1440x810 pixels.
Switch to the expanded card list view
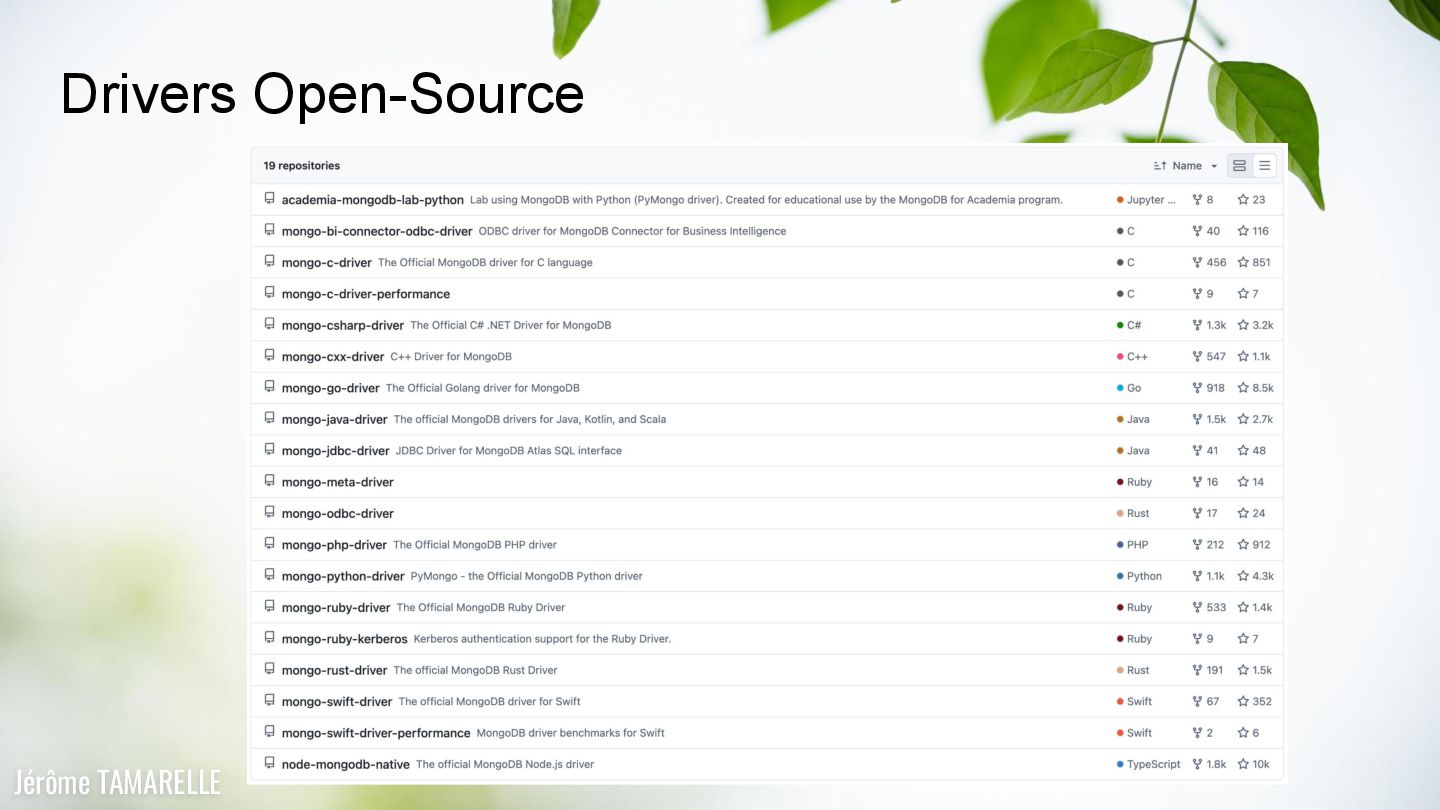click(x=1239, y=166)
